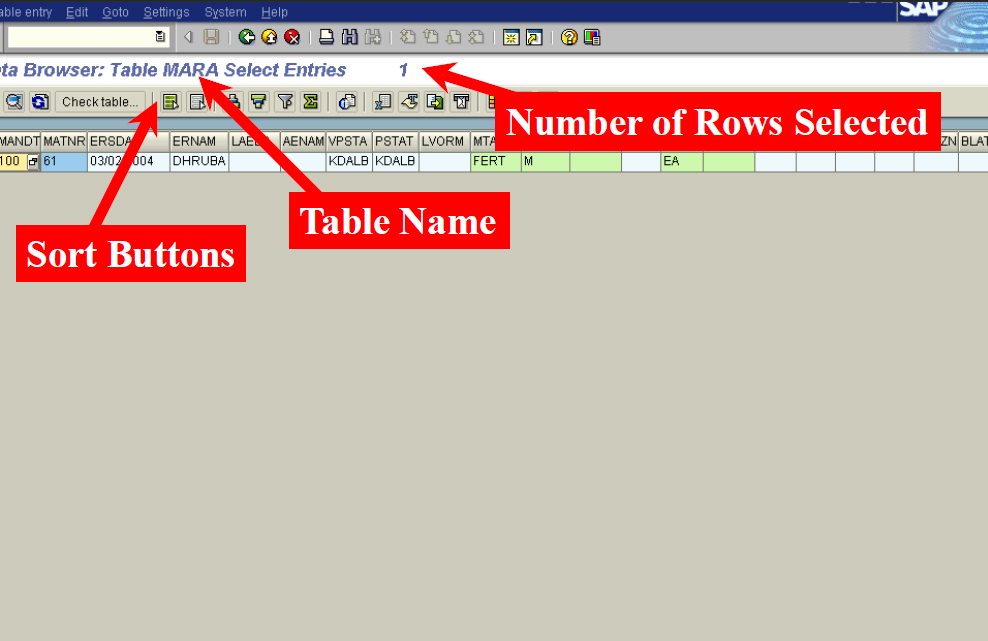Go to the first page icon
The image size is (988, 641).
pos(408,37)
